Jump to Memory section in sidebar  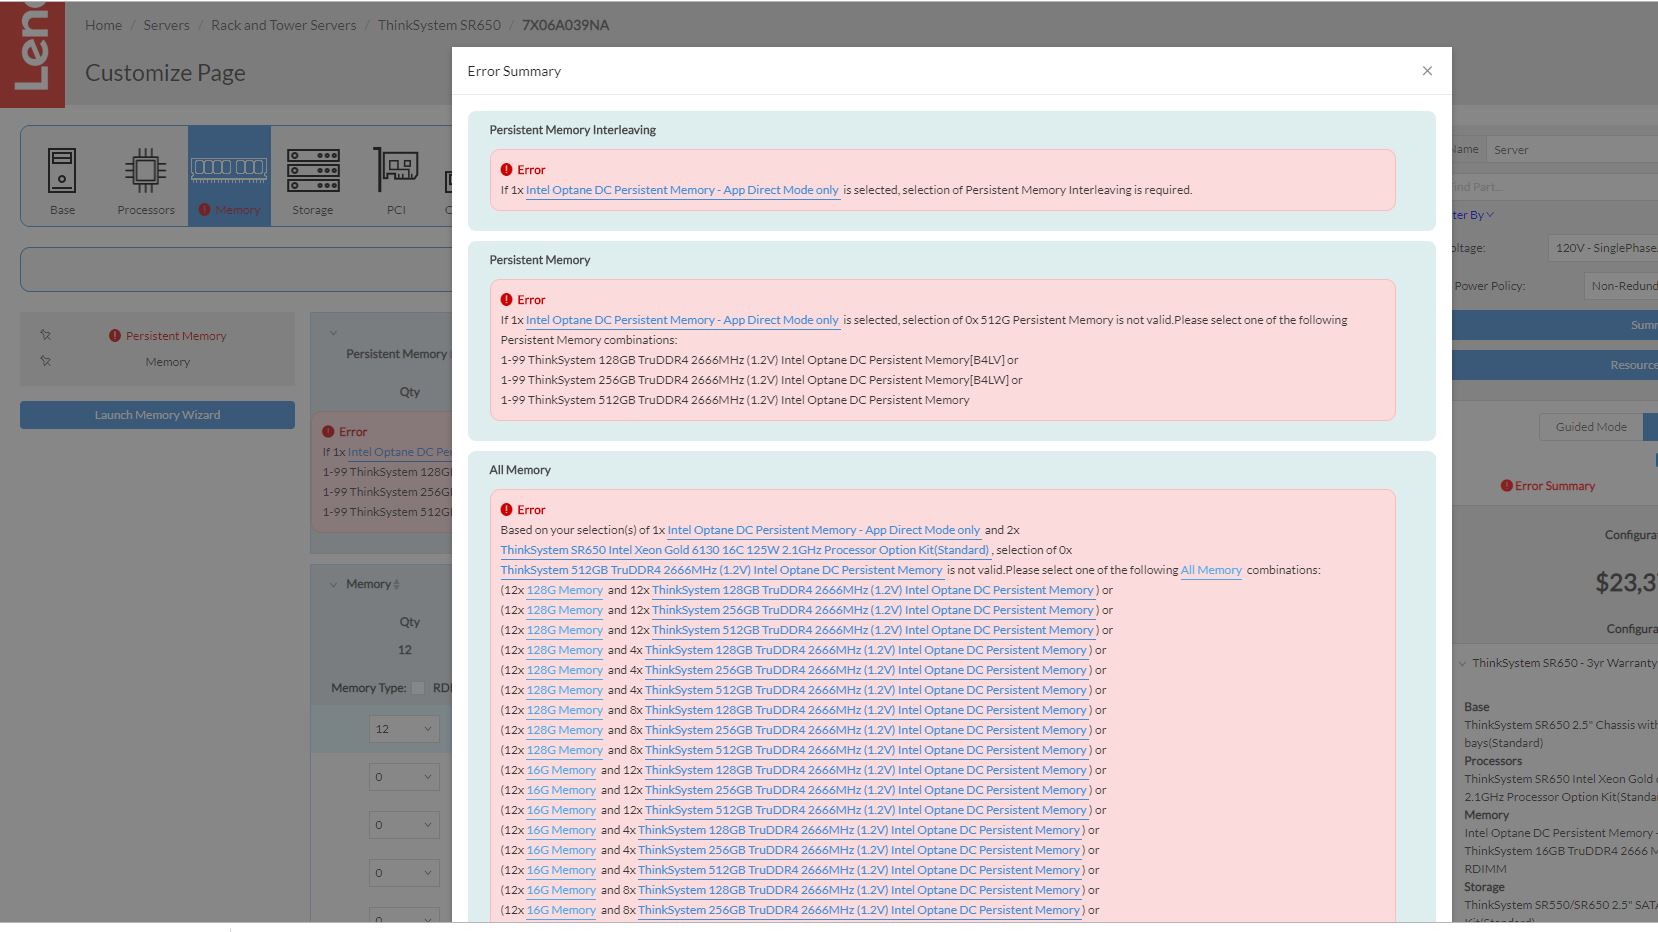tap(167, 362)
